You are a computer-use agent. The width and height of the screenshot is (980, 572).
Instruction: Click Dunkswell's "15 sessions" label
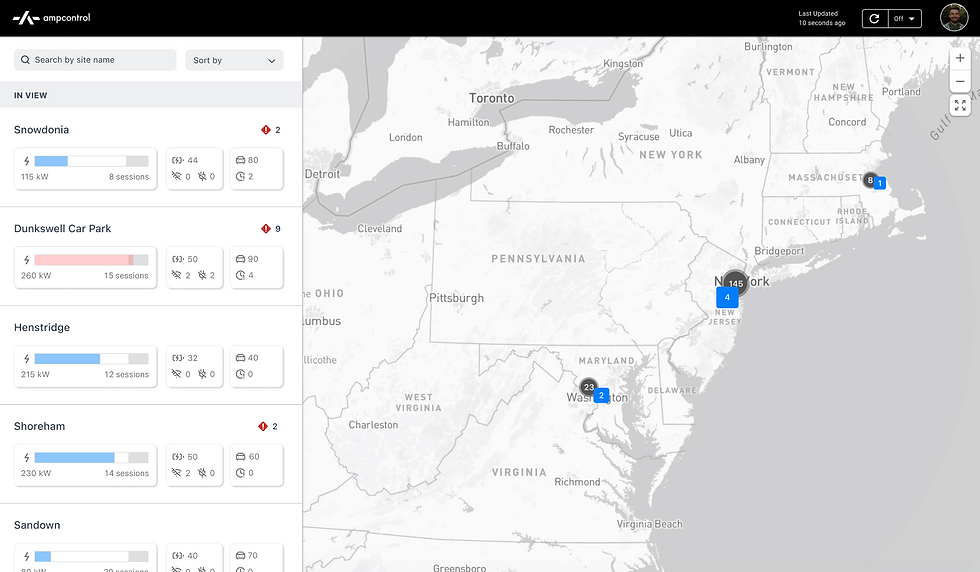pyautogui.click(x=126, y=276)
